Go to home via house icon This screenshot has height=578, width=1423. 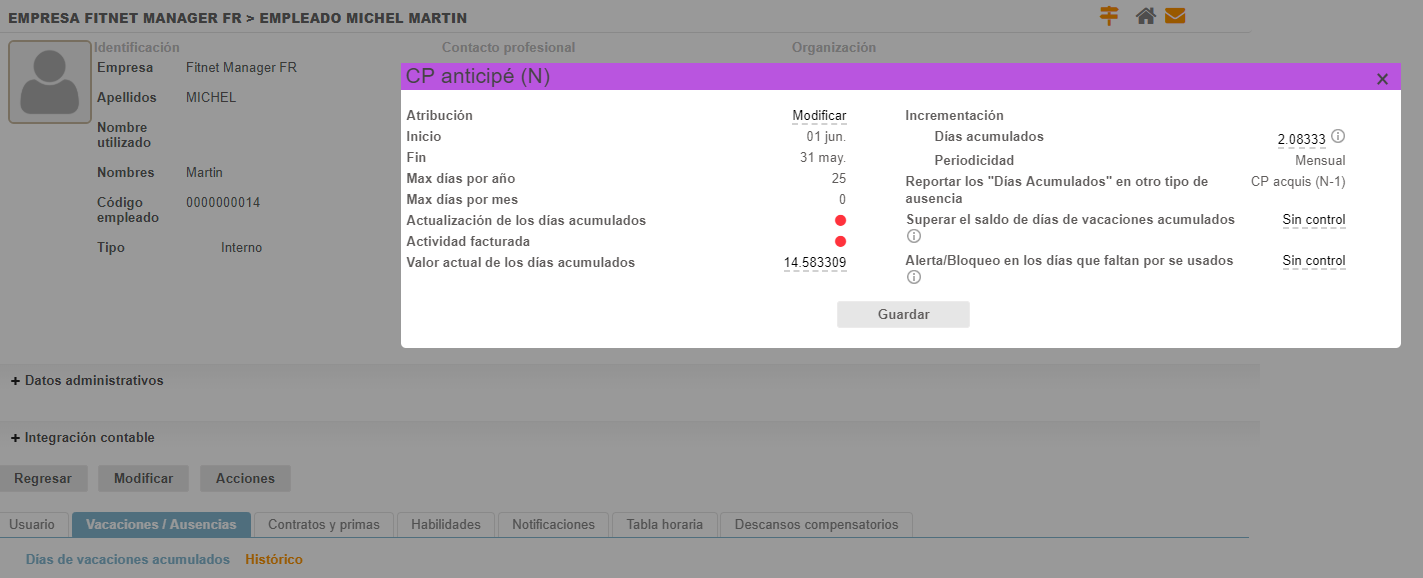pyautogui.click(x=1146, y=16)
